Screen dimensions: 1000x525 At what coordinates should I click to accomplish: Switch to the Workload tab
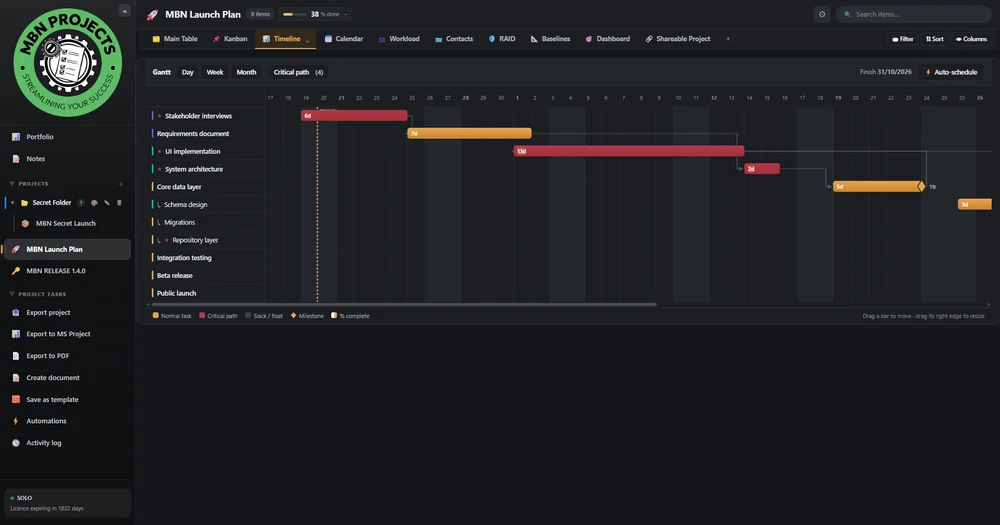(399, 39)
